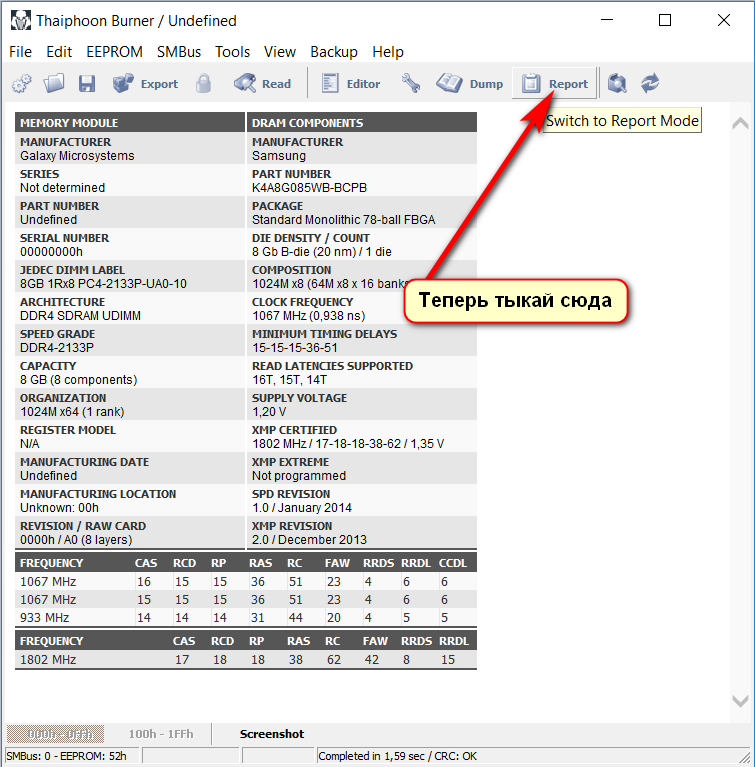The width and height of the screenshot is (755, 767).
Task: Maximize the Thaiphoon Burner window
Action: coord(664,20)
